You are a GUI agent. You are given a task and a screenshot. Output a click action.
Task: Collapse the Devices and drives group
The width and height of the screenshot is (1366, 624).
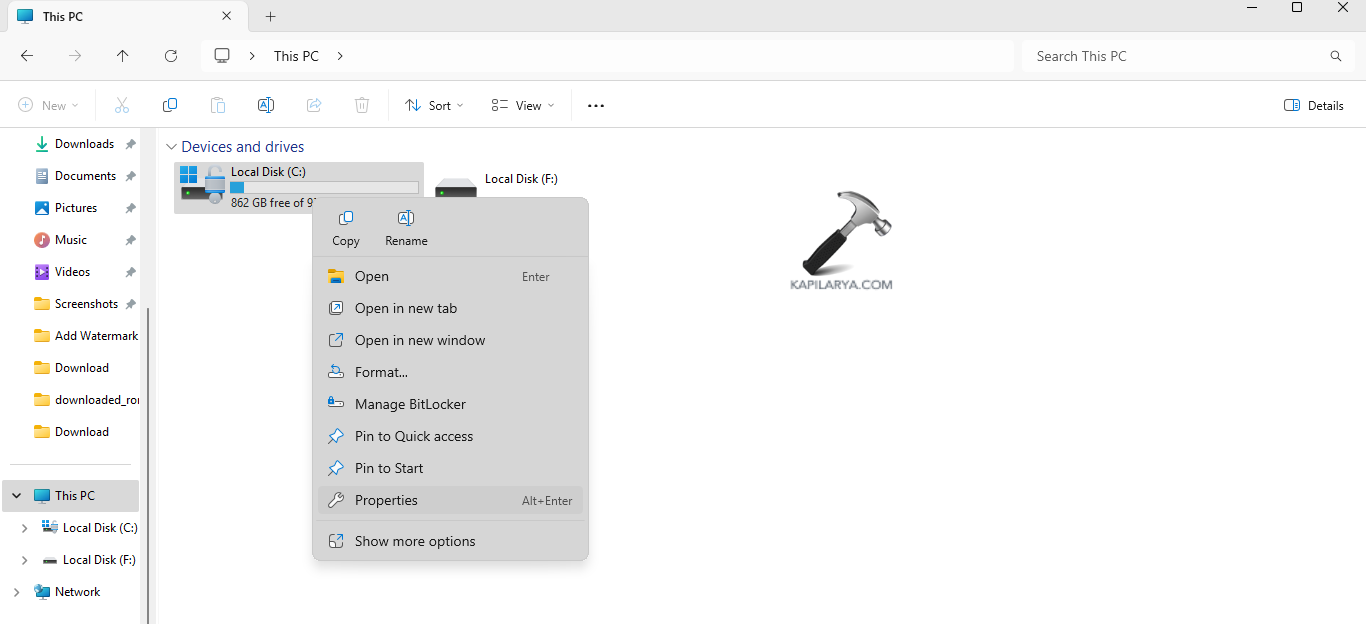(171, 147)
